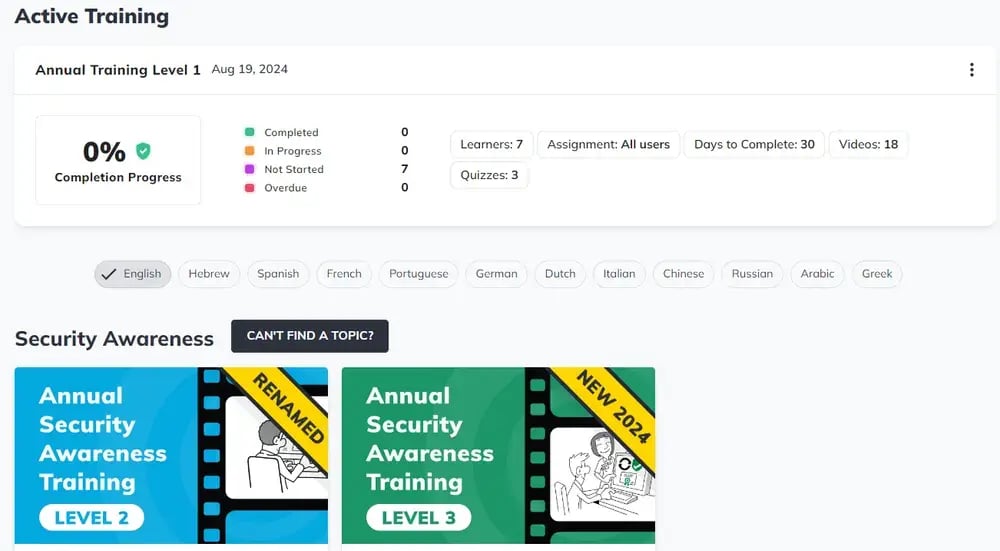Choose the Greek language filter
1000x551 pixels.
(877, 274)
